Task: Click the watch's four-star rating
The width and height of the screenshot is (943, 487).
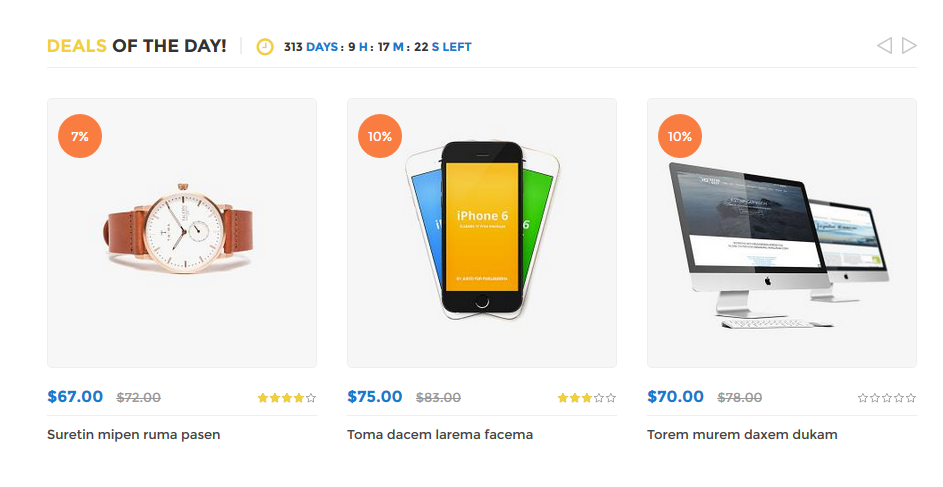Action: [x=286, y=398]
